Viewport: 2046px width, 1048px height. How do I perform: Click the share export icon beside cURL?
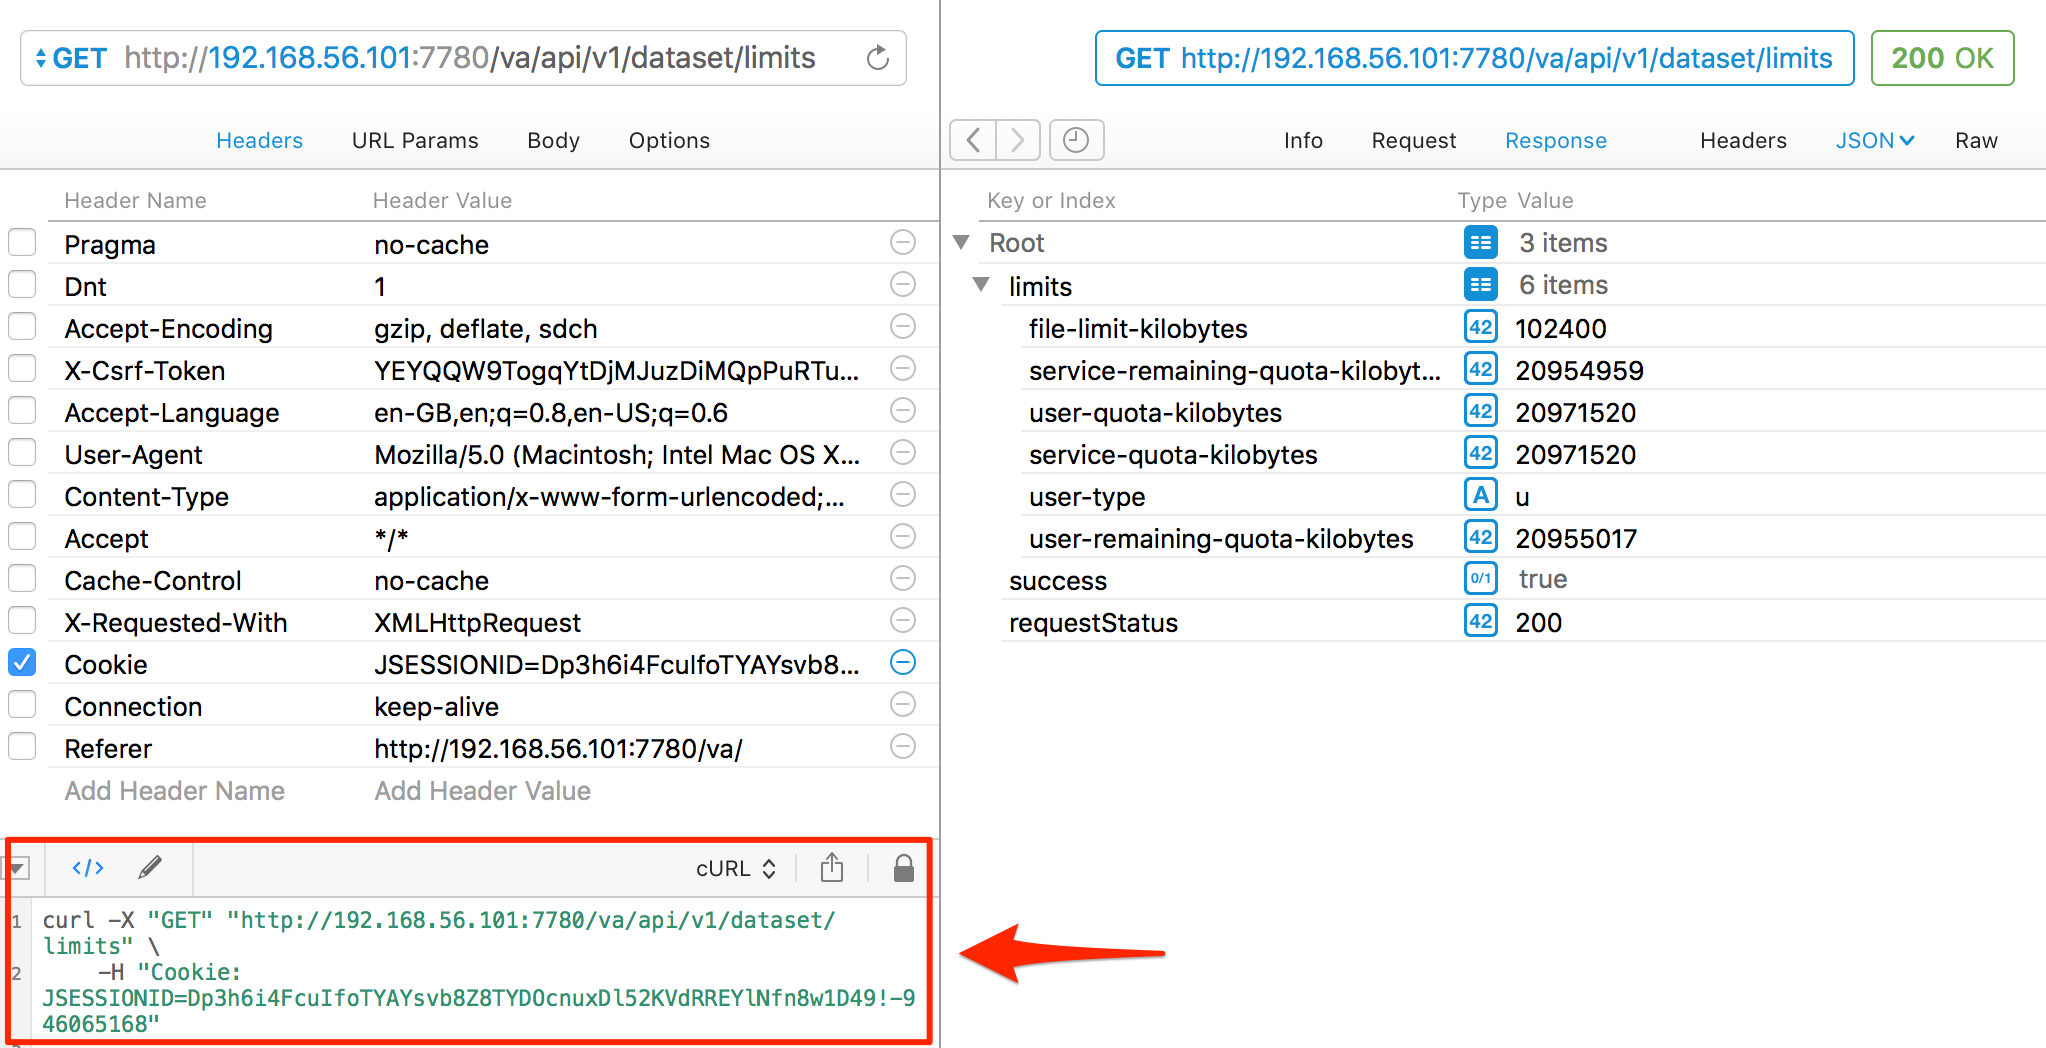(831, 868)
